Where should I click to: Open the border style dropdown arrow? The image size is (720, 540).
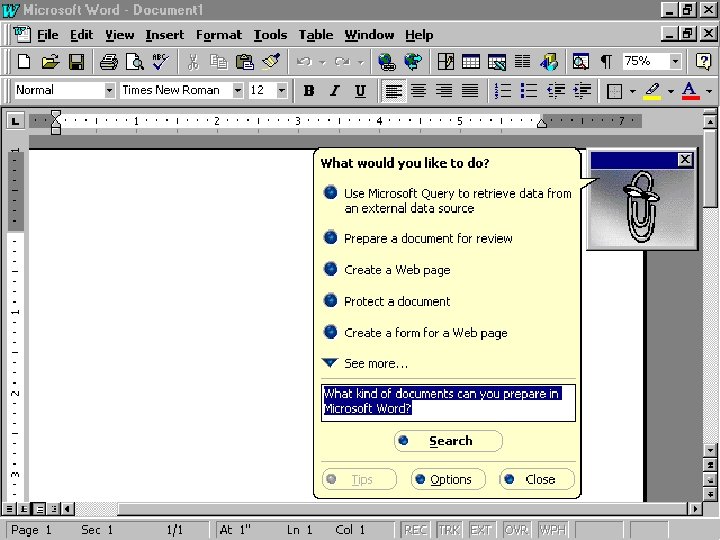[x=633, y=91]
